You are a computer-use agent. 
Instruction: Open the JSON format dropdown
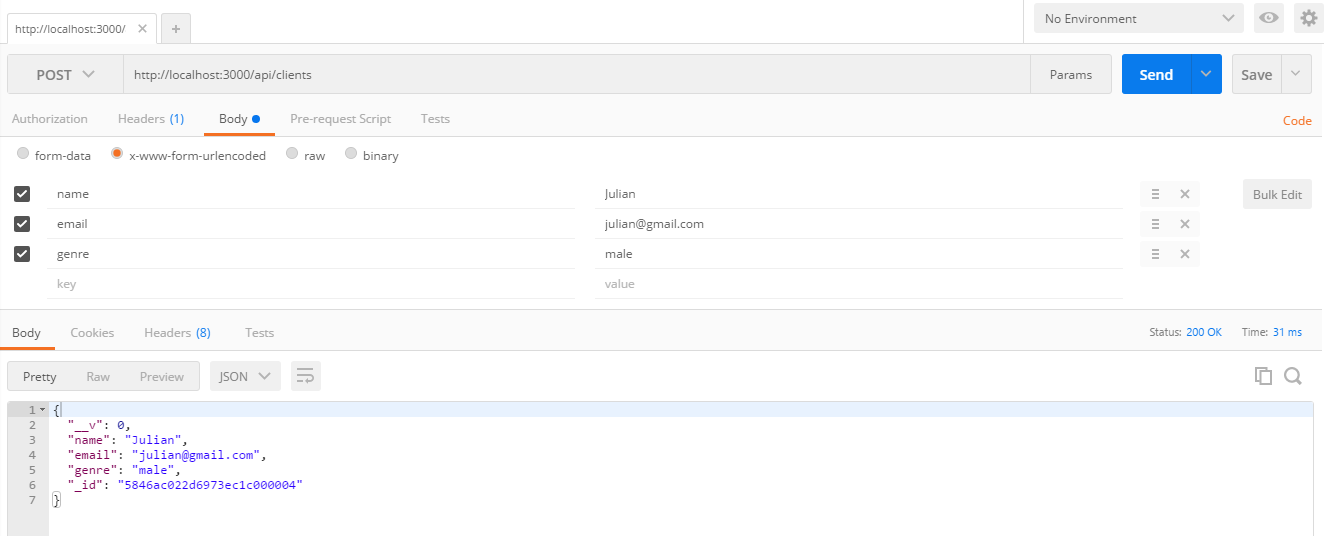(245, 376)
